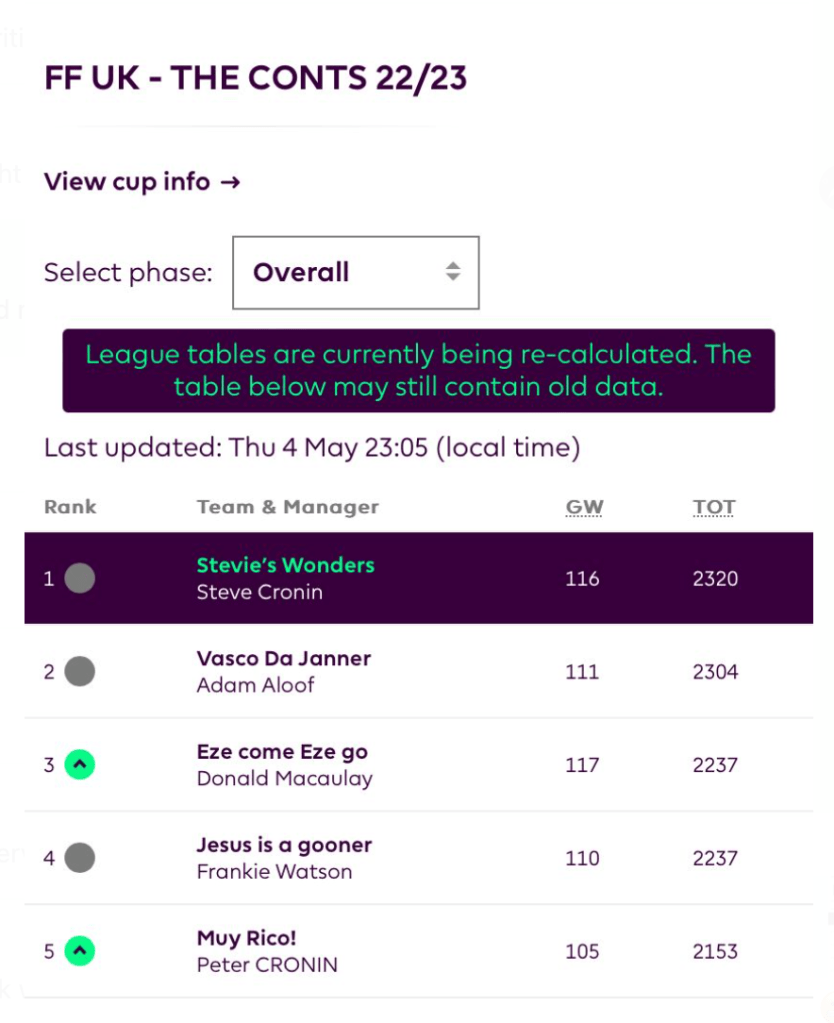Click the TOT column header
This screenshot has height=1023, width=834.
point(714,507)
